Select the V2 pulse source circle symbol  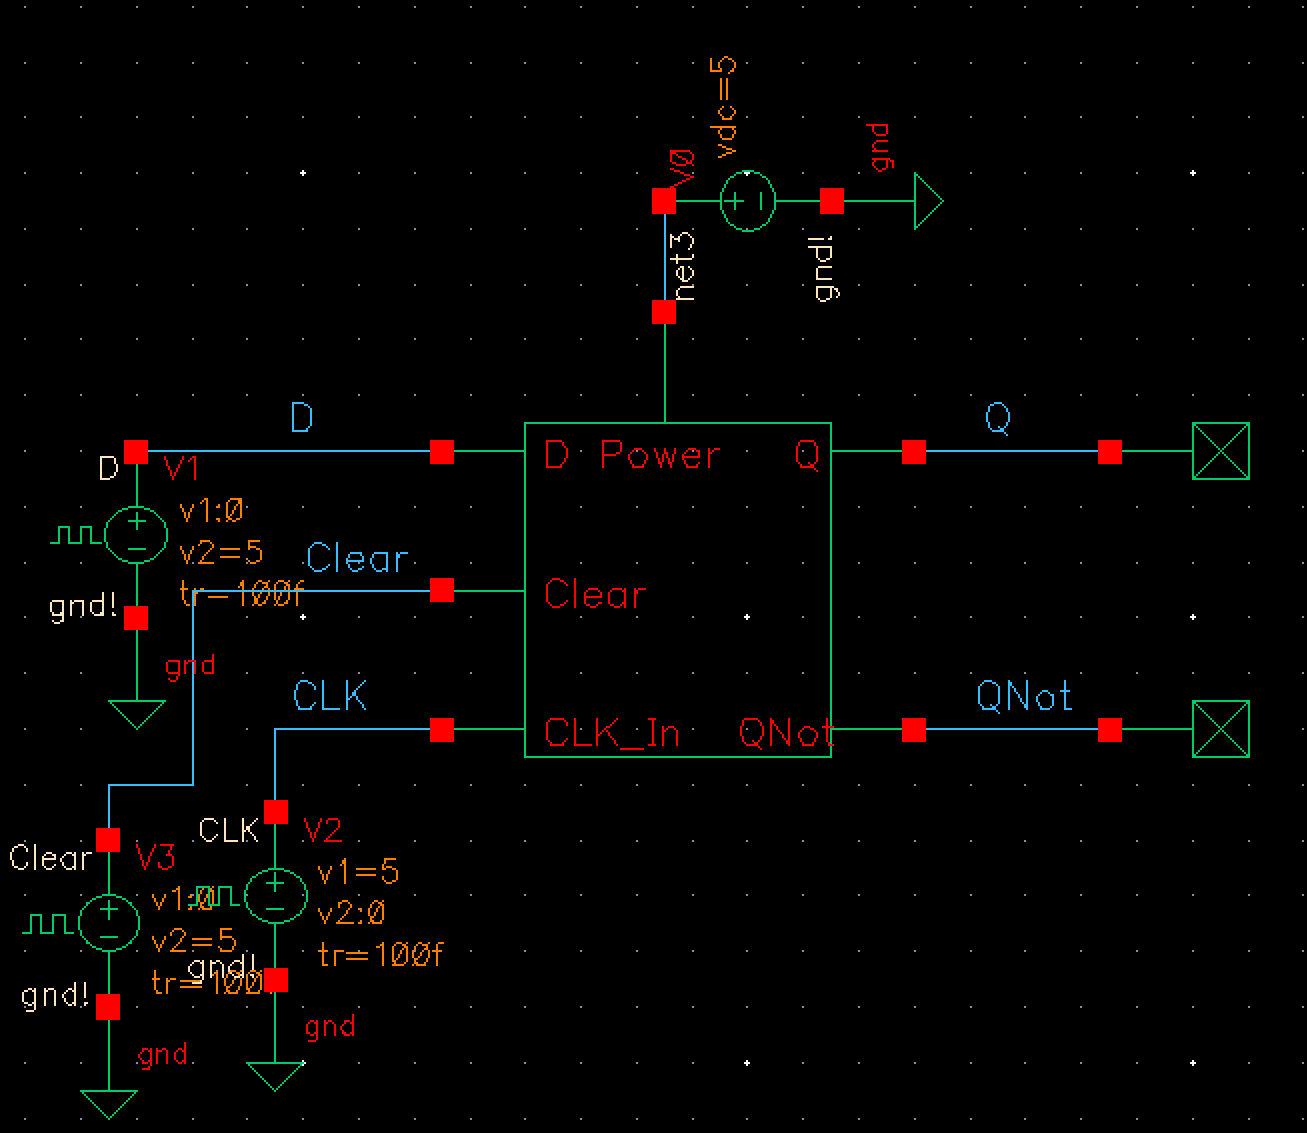click(275, 895)
